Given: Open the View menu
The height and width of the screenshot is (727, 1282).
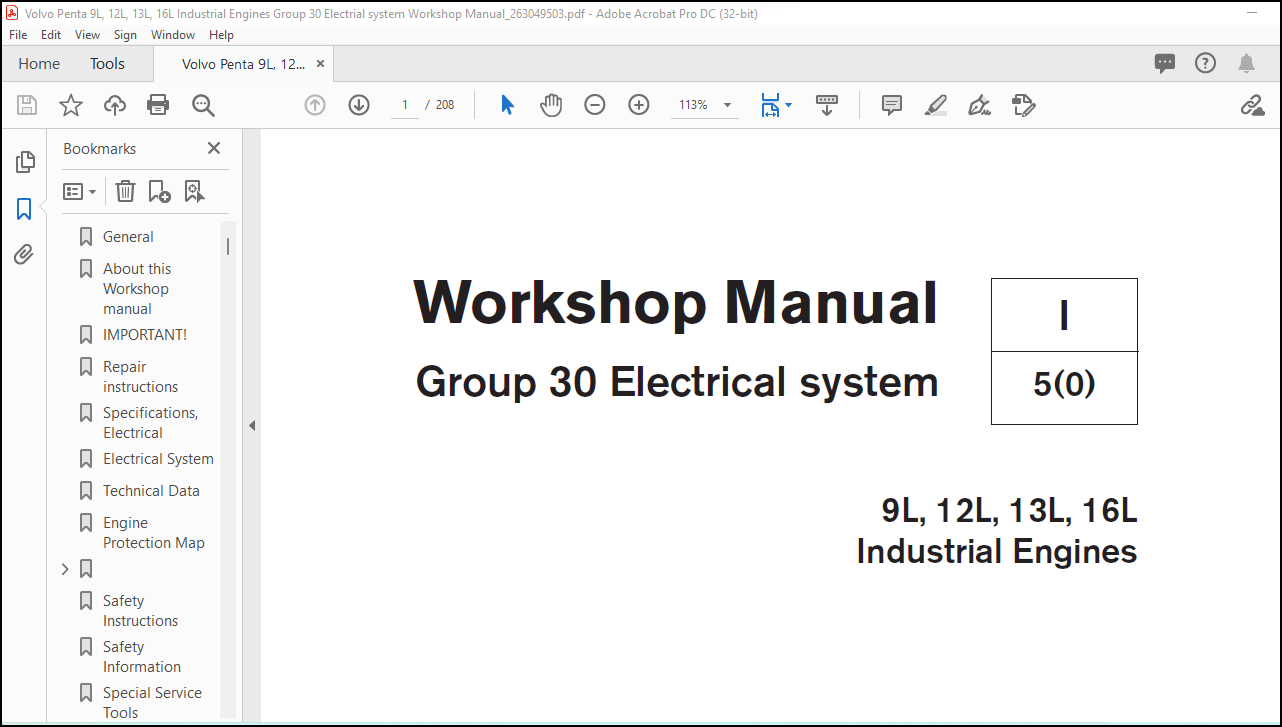Looking at the screenshot, I should [x=88, y=34].
